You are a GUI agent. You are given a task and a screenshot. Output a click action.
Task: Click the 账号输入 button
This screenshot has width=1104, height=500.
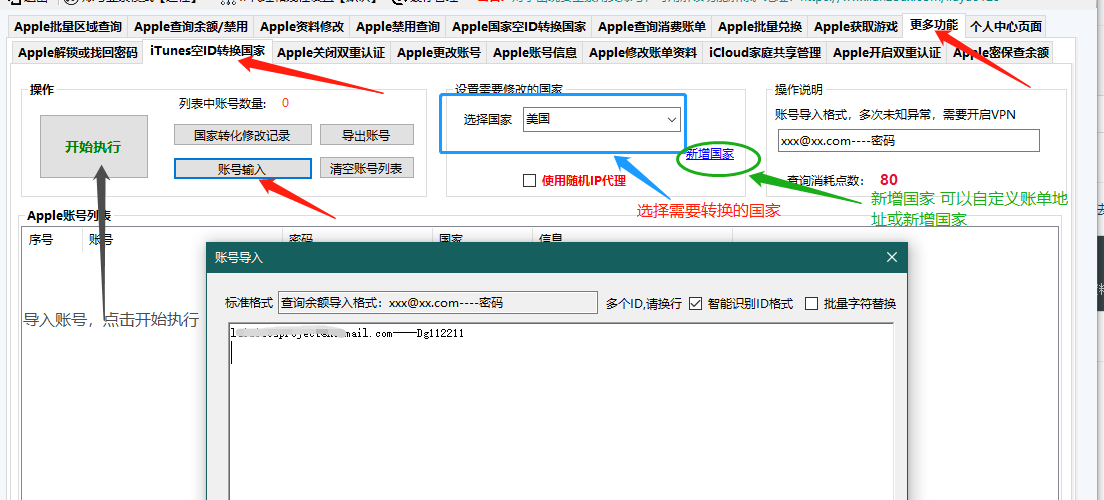[242, 168]
